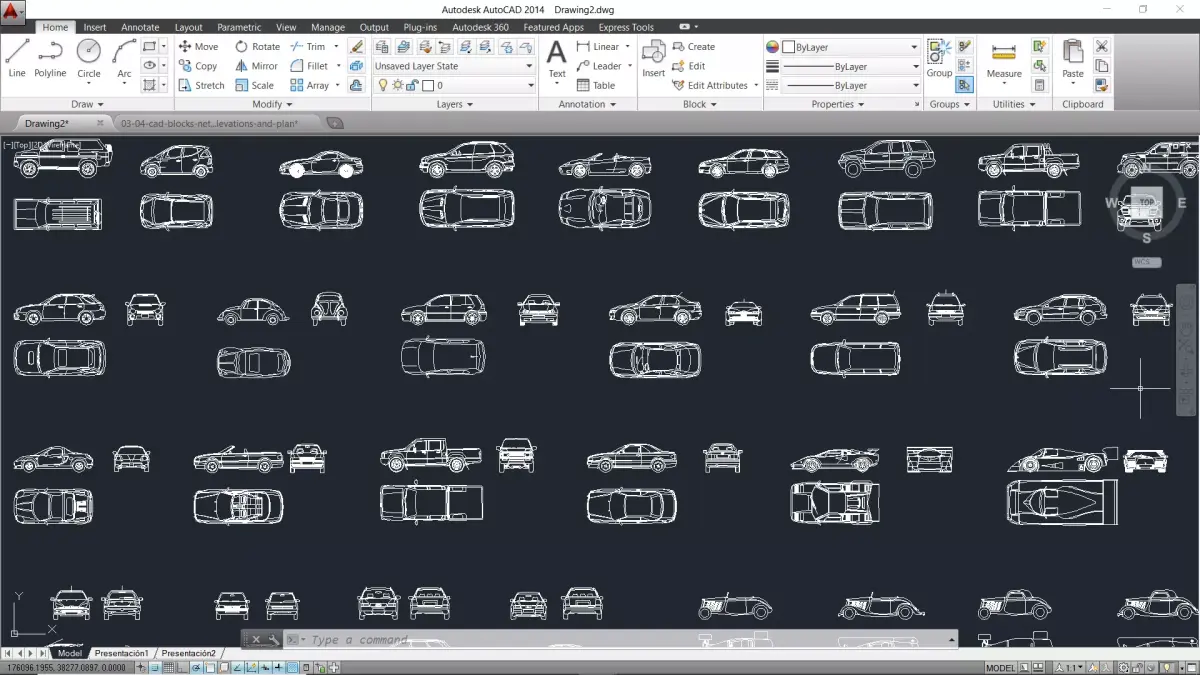The height and width of the screenshot is (675, 1200).
Task: Click the command line wrench settings
Action: click(273, 640)
